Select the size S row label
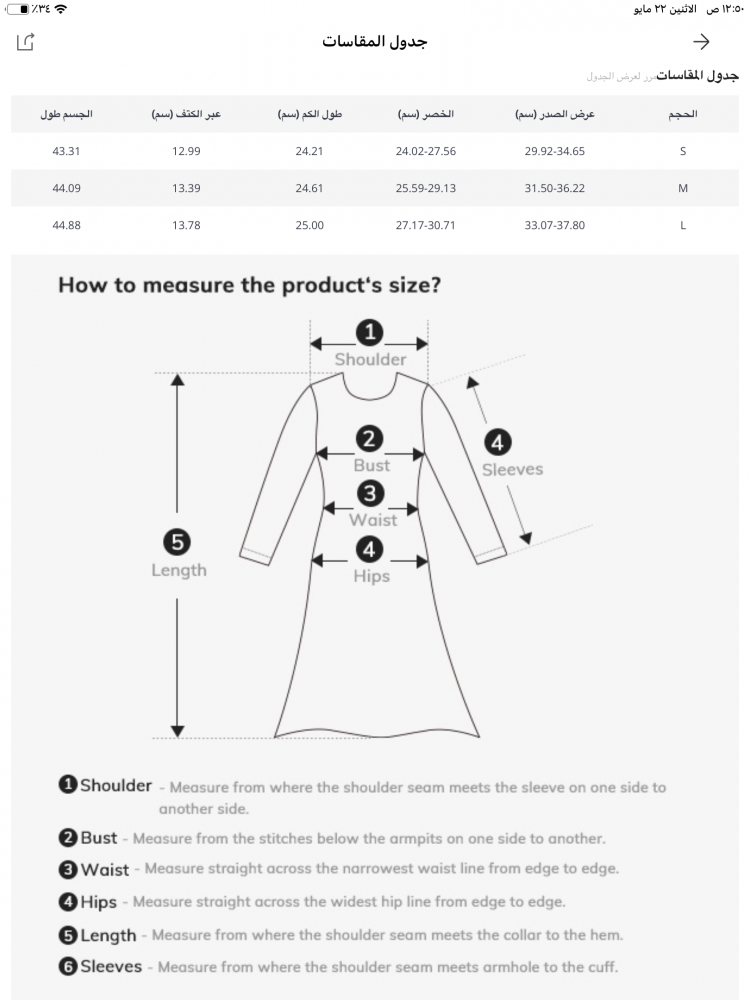 click(x=682, y=151)
